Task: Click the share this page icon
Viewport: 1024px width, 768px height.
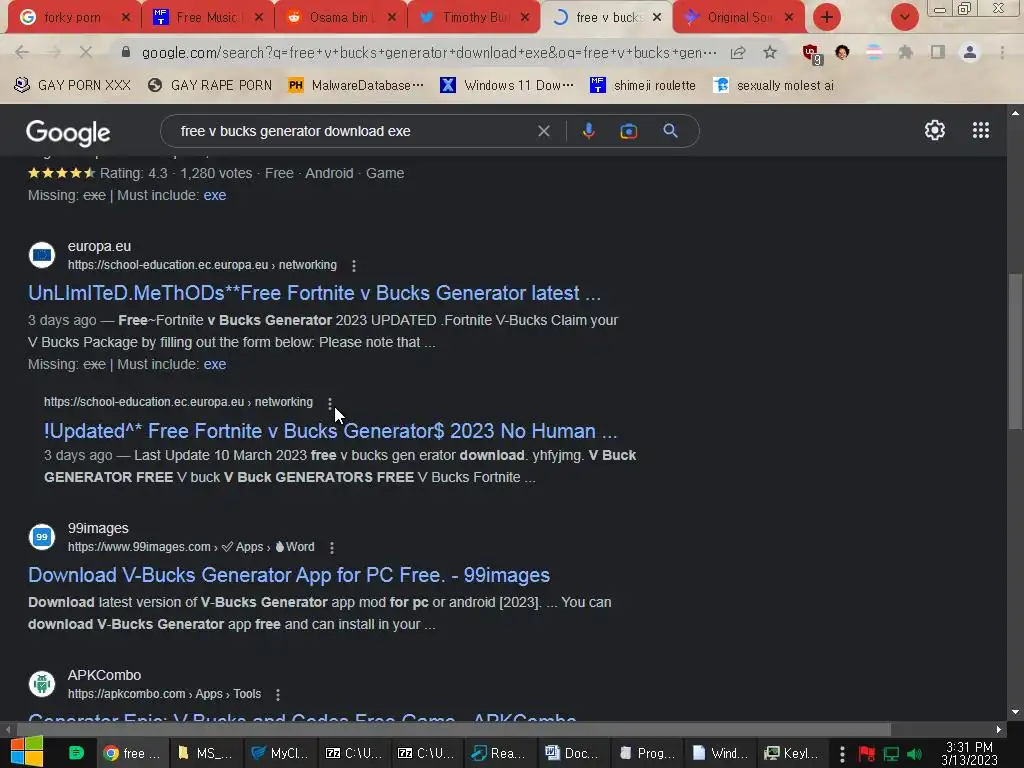Action: point(738,52)
